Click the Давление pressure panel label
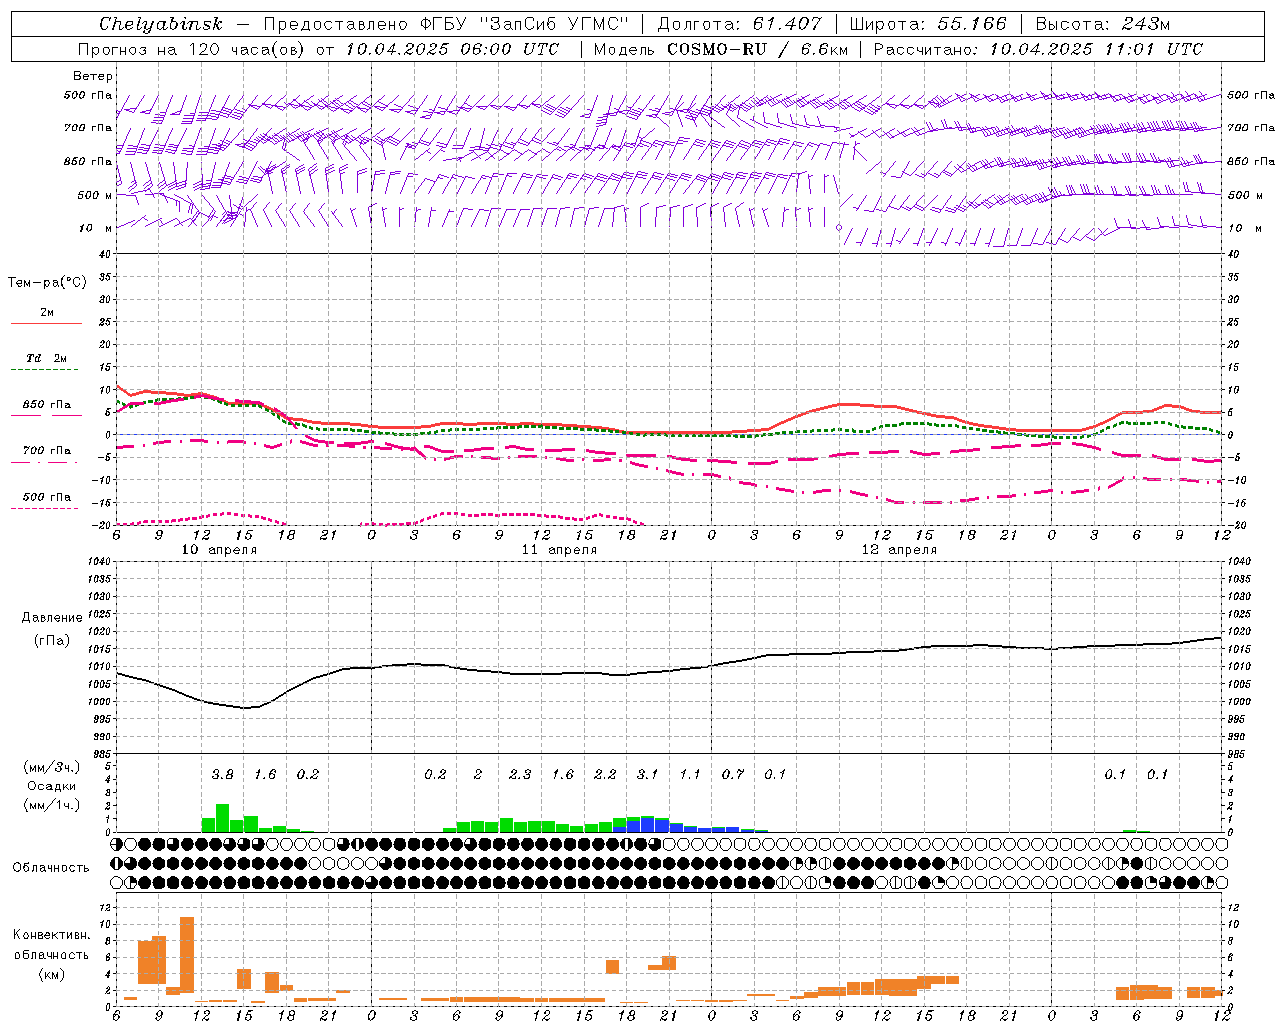Viewport: 1280px width, 1024px height. click(52, 618)
